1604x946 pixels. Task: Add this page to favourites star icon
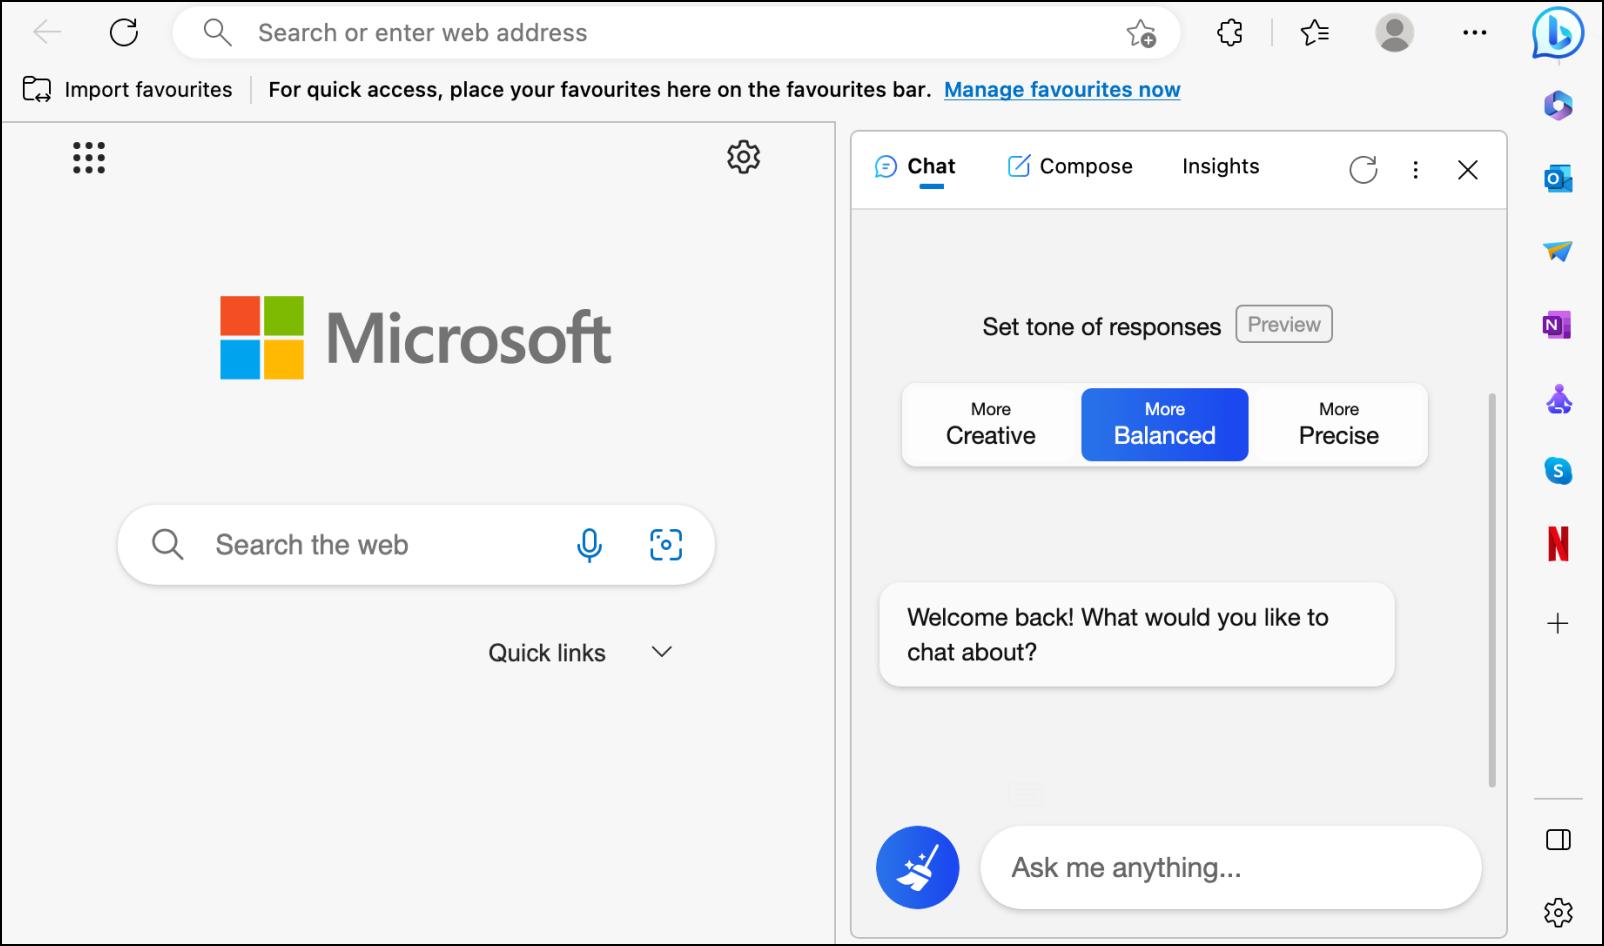(1141, 33)
